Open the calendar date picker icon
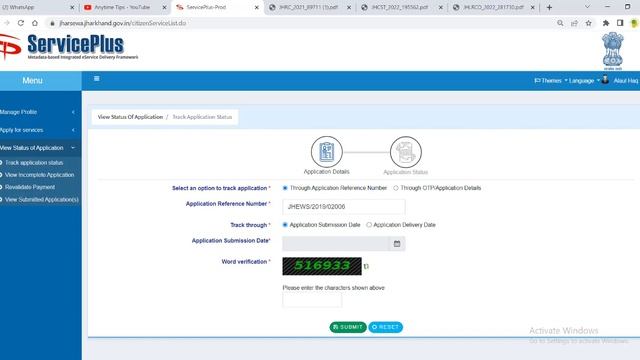 pos(397,244)
